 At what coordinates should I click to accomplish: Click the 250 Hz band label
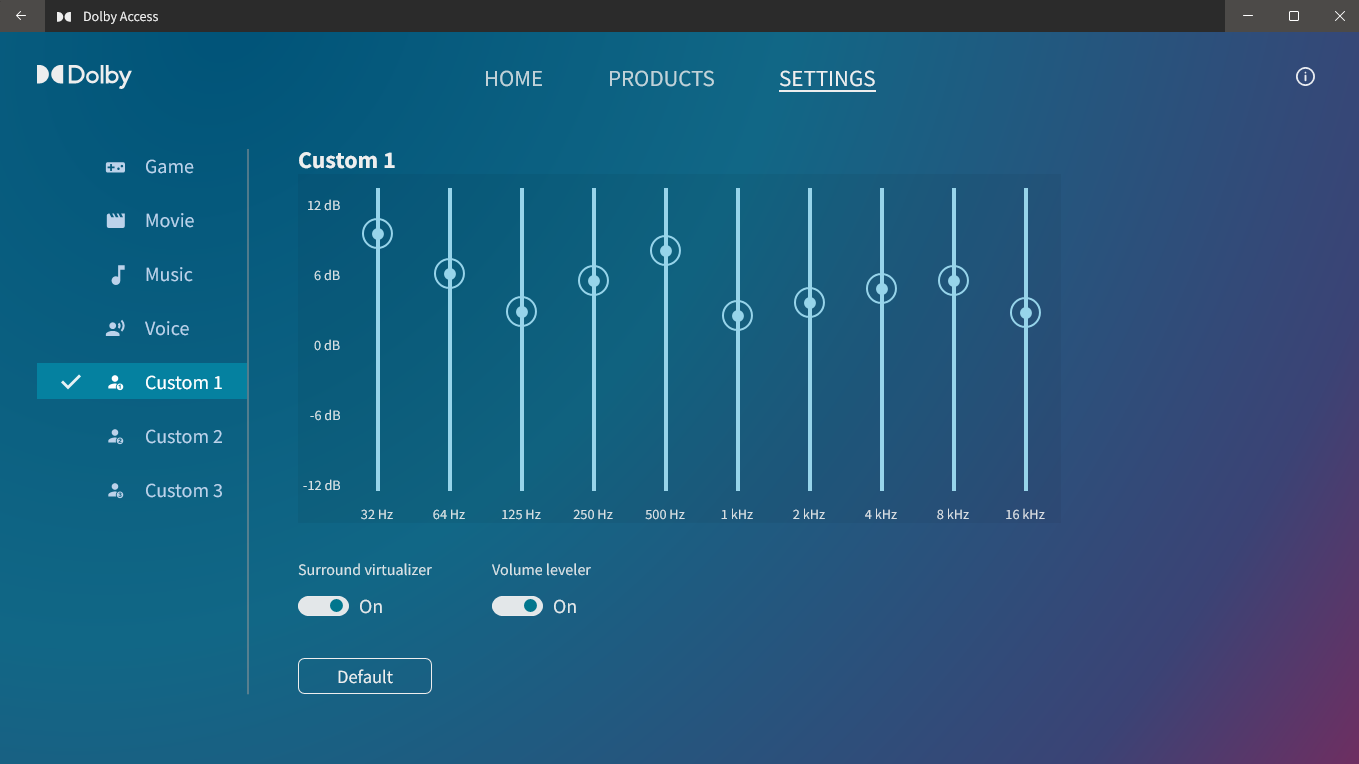[593, 515]
